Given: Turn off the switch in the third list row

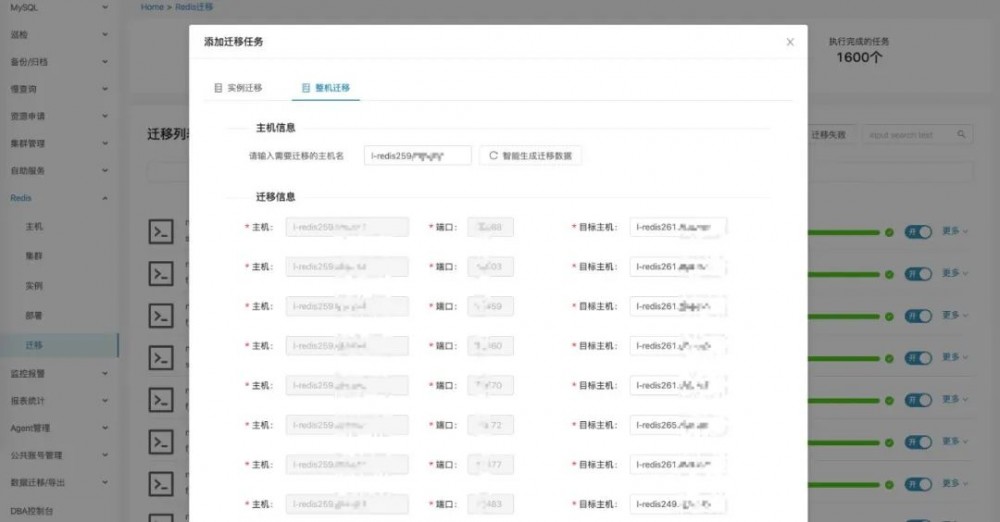Looking at the screenshot, I should coord(918,316).
